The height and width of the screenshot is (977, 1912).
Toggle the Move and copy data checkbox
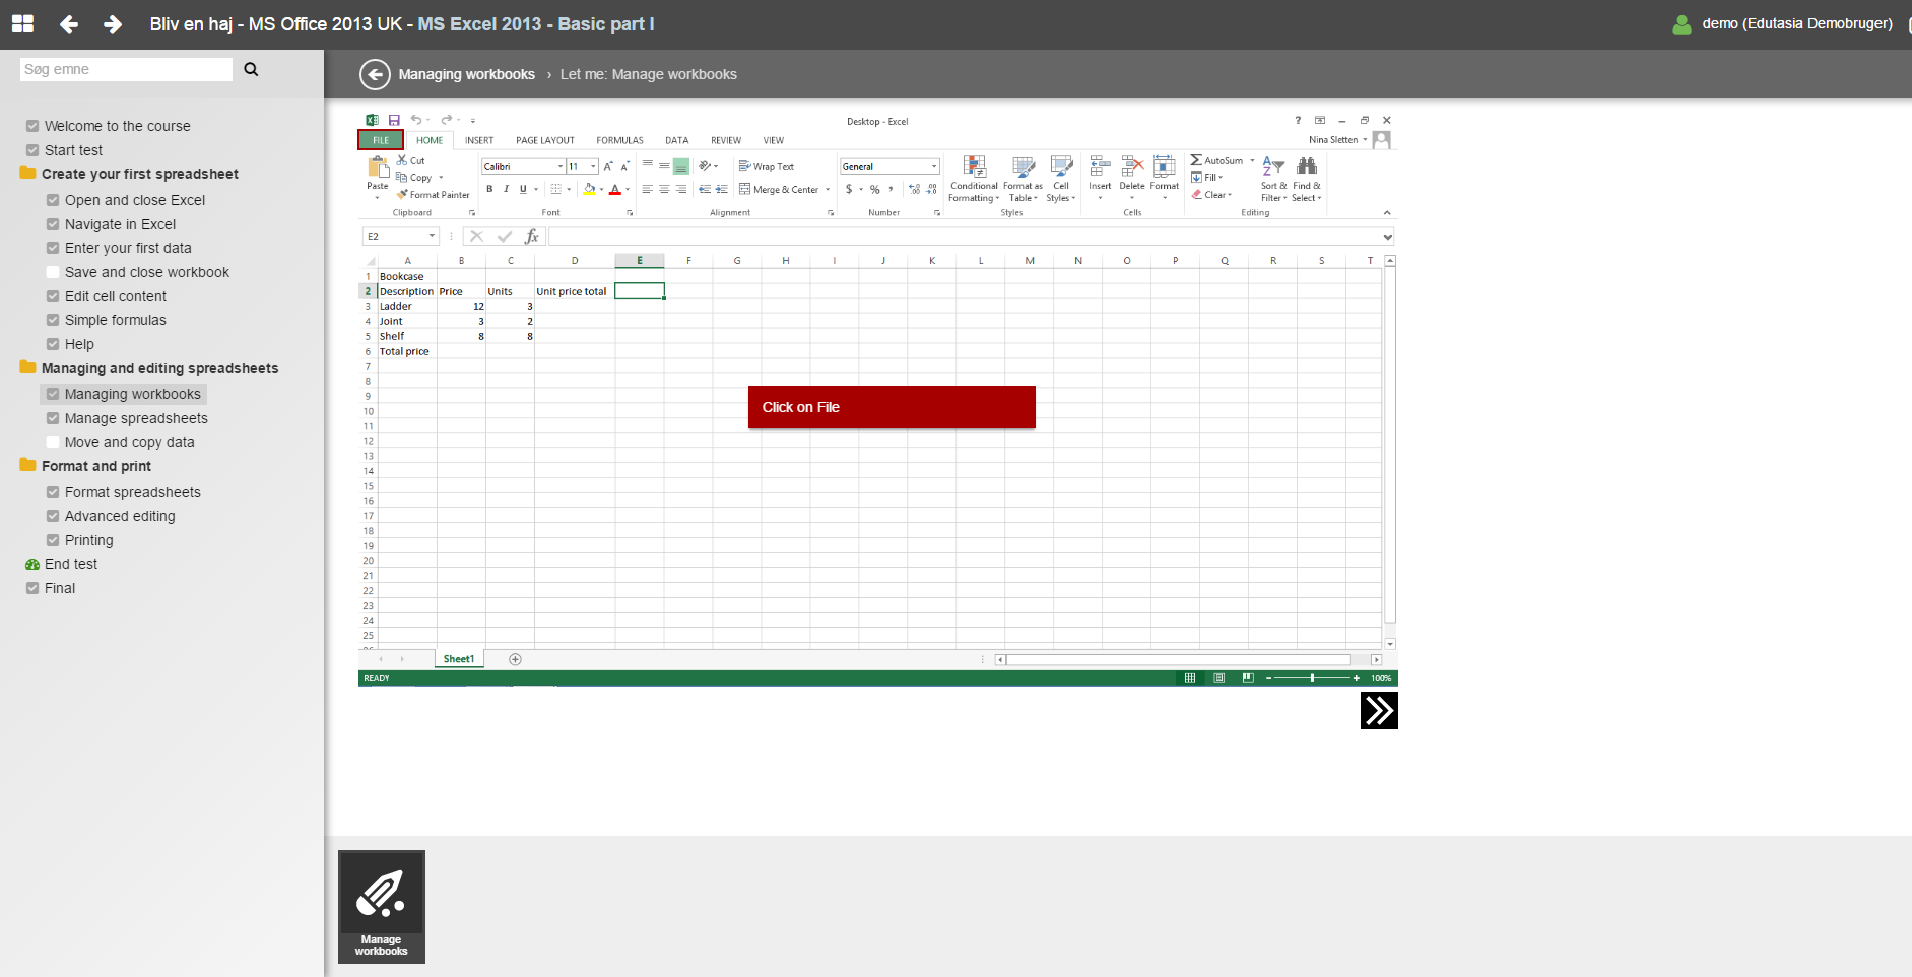(x=53, y=442)
